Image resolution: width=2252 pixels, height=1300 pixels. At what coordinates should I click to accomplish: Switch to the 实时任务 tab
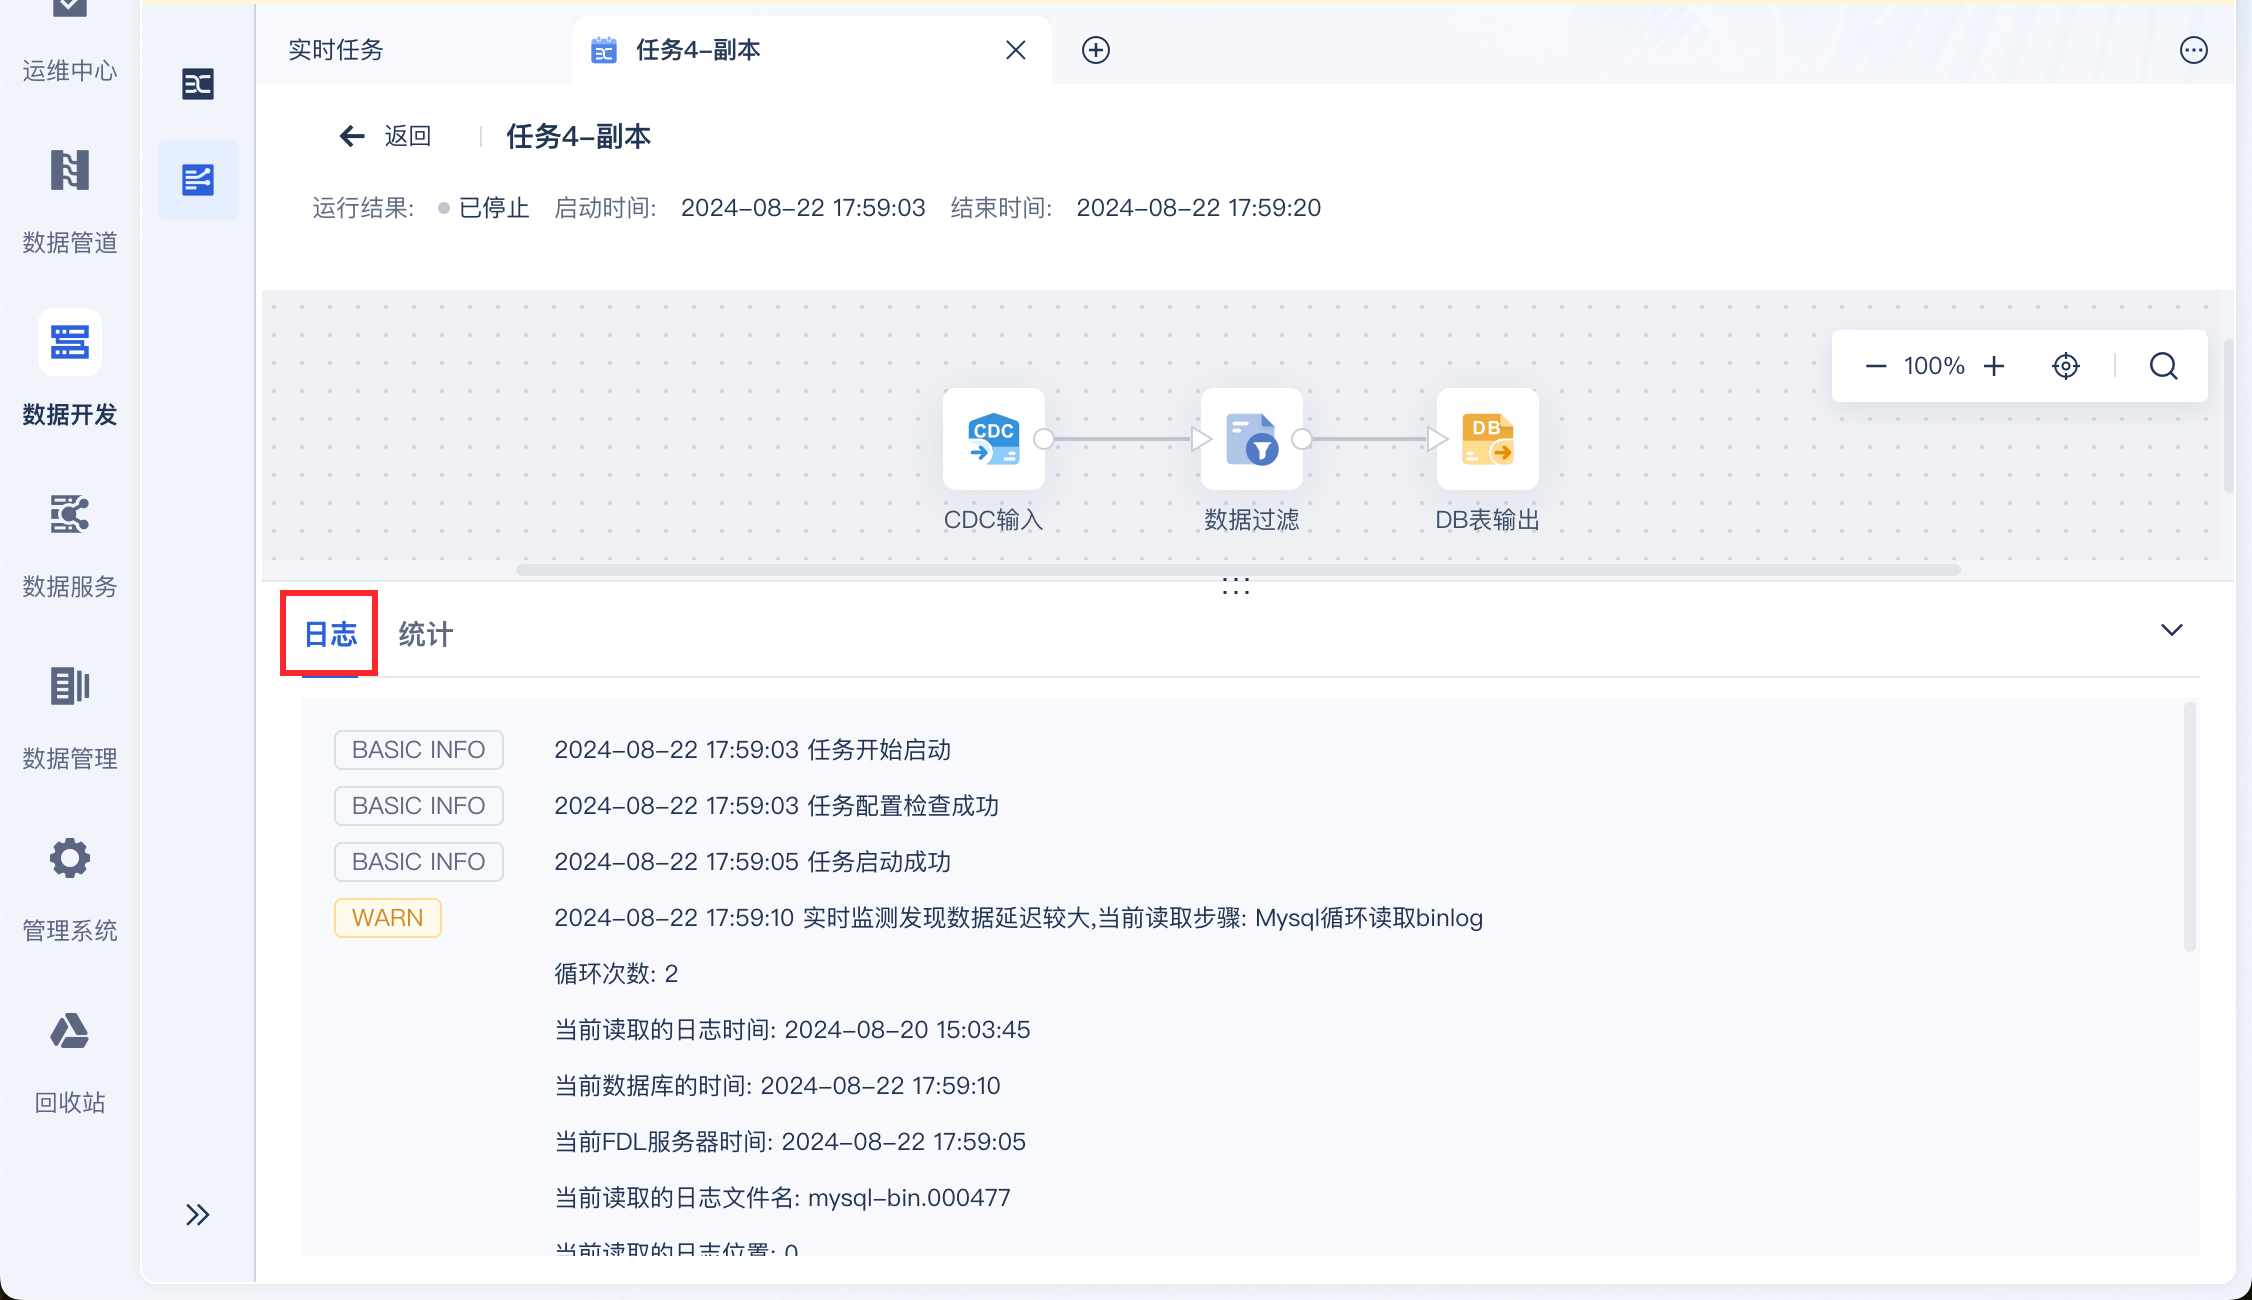(x=336, y=50)
